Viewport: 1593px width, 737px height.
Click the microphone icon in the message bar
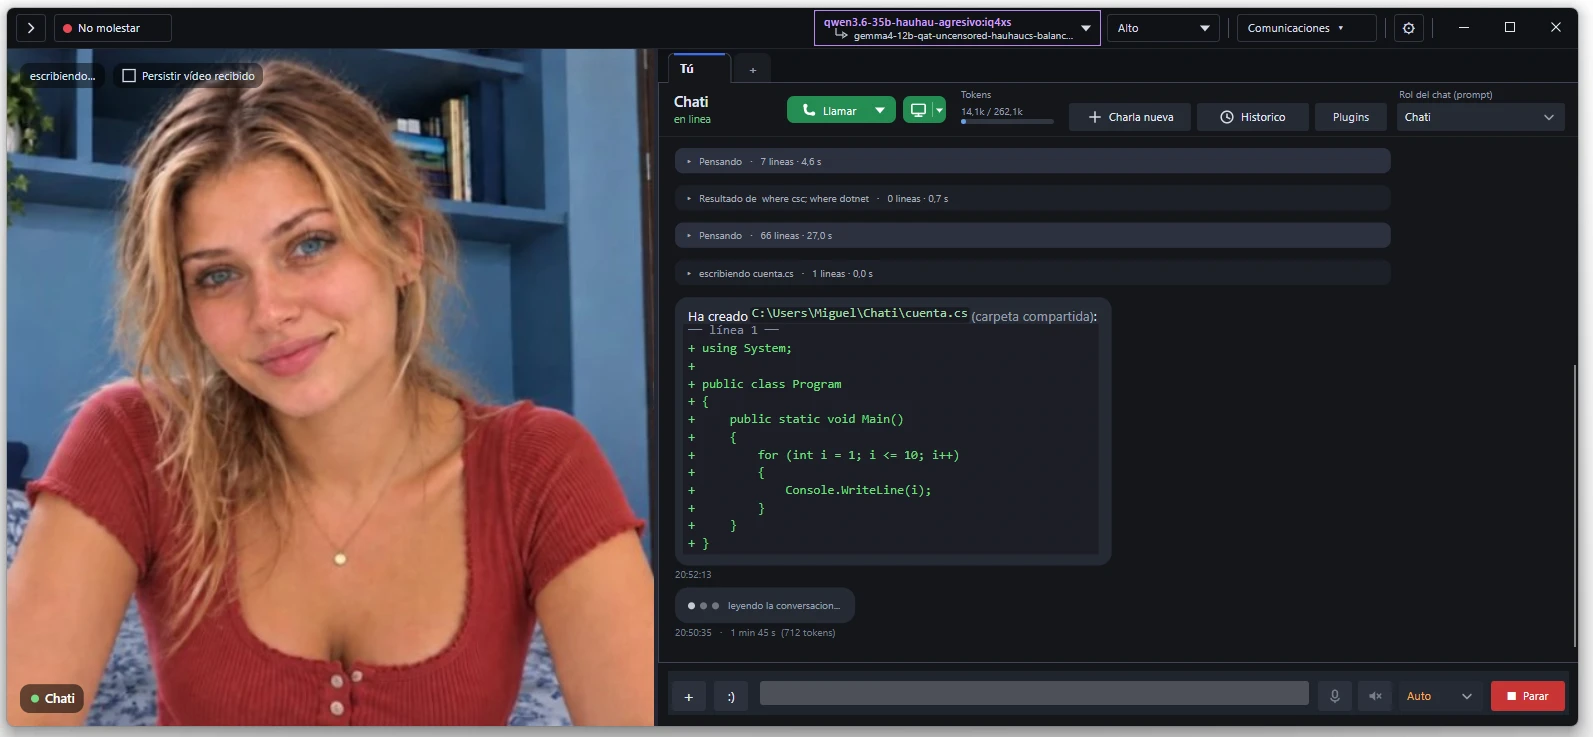(x=1334, y=696)
